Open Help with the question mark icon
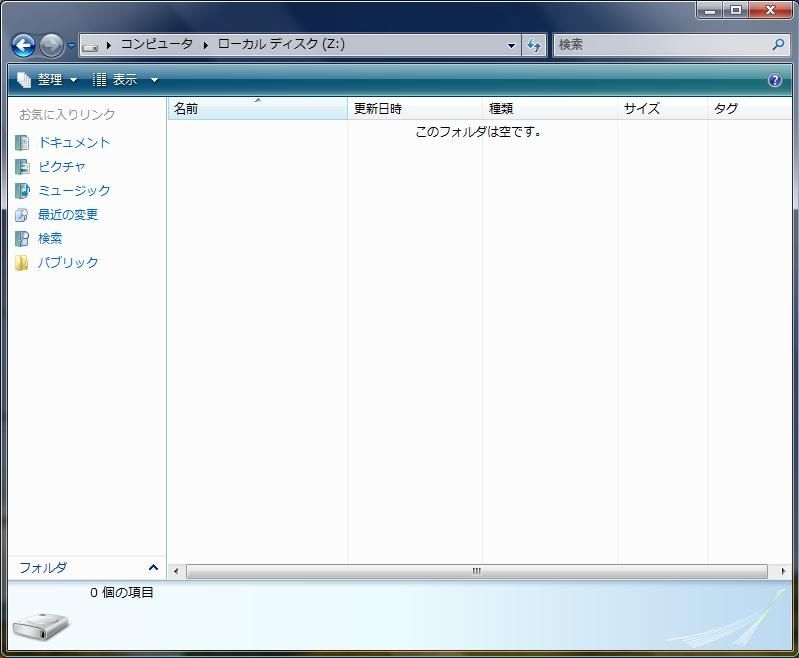The image size is (799, 658). tap(775, 80)
